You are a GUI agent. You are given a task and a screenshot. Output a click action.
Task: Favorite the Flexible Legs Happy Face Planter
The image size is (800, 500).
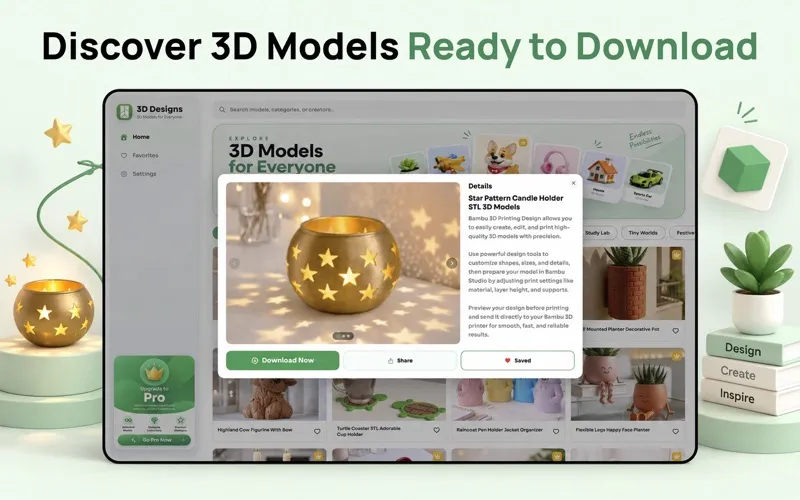676,431
